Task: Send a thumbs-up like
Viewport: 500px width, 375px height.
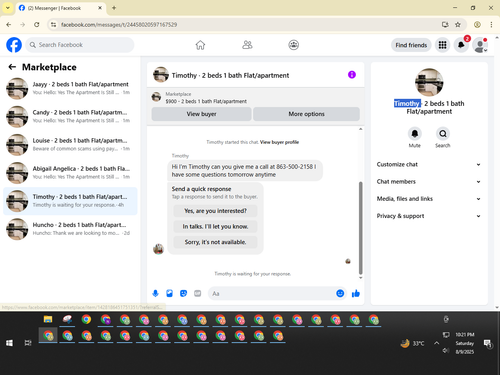Action: point(356,293)
